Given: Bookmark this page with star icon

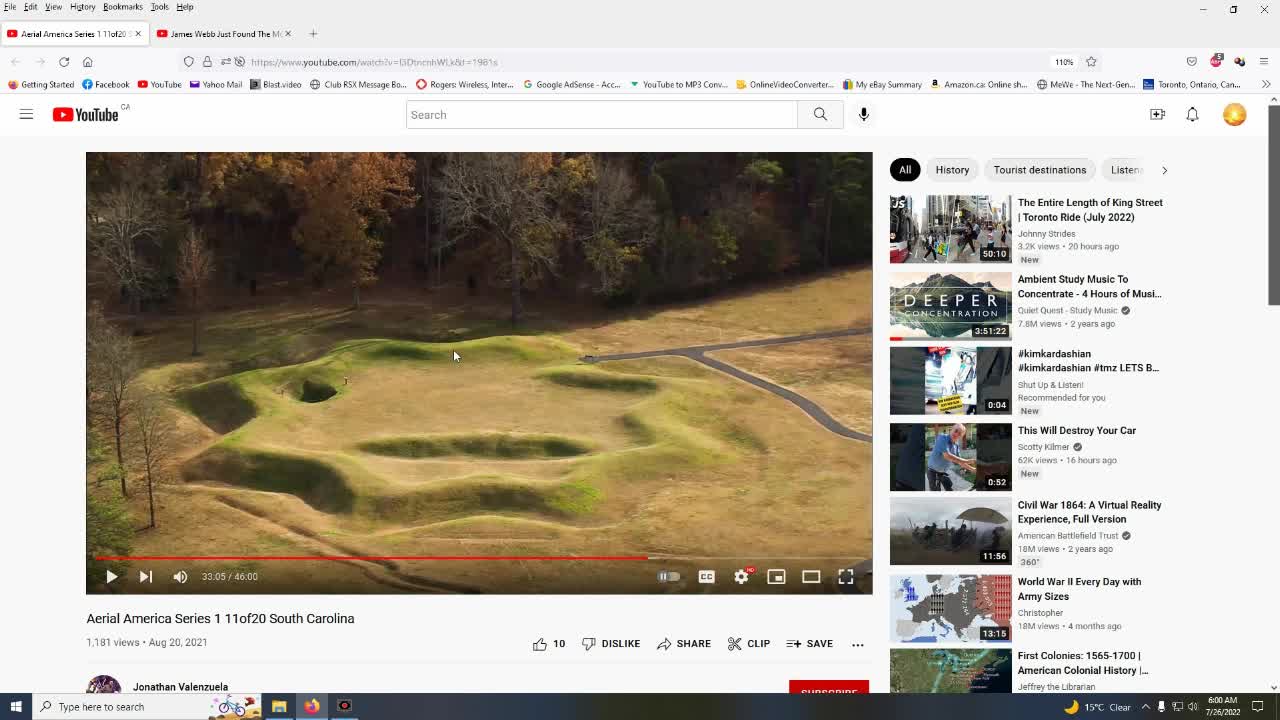Looking at the screenshot, I should (1091, 62).
